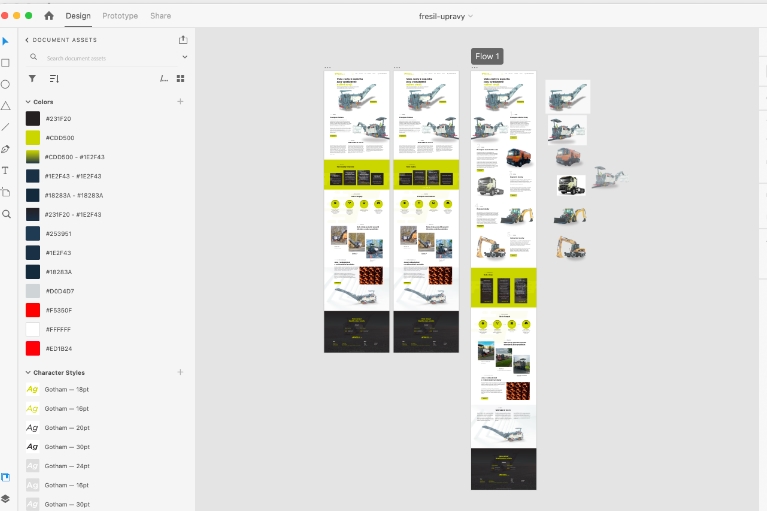Screen dimensions: 767x511
Task: Filter document assets with funnel icon
Action: point(32,78)
